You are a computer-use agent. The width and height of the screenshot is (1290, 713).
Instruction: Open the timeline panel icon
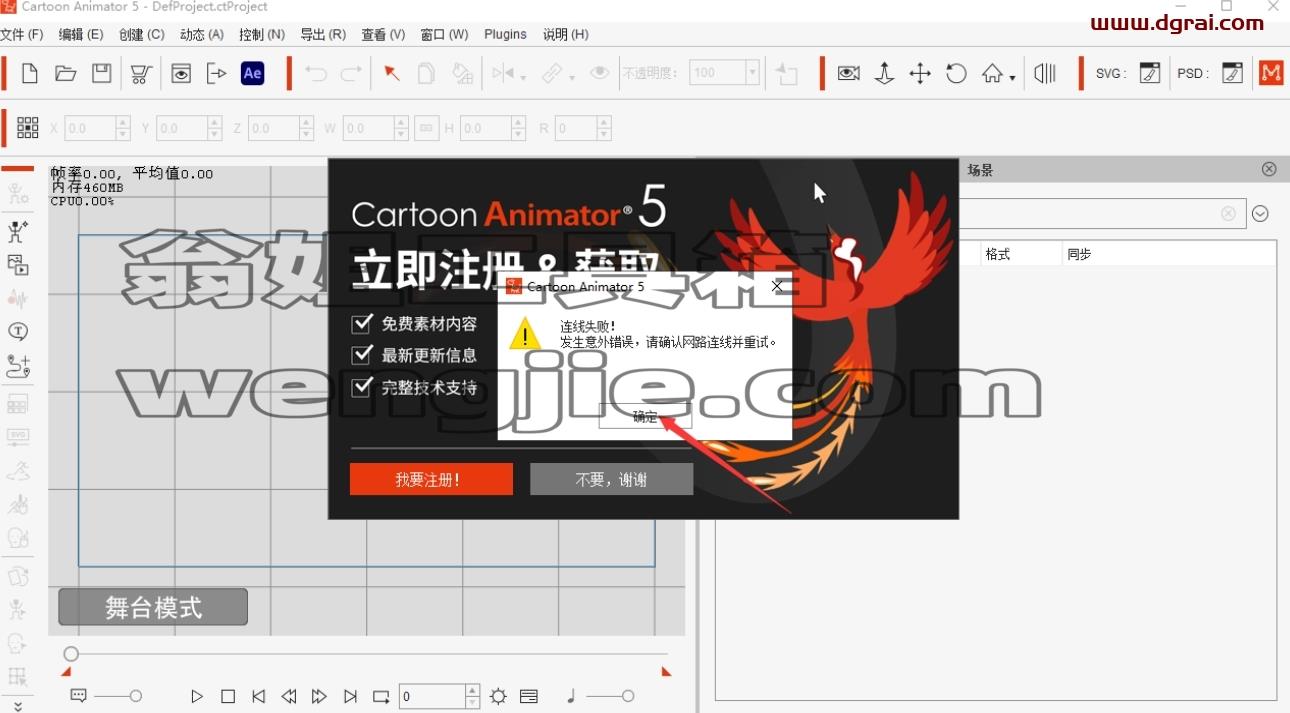(529, 696)
